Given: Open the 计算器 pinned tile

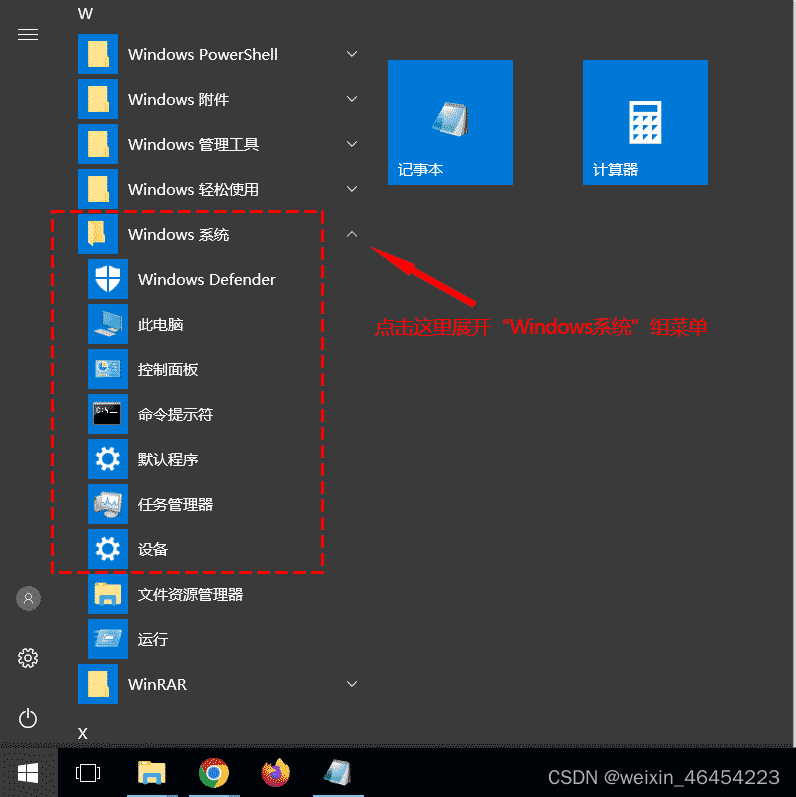Looking at the screenshot, I should [645, 122].
